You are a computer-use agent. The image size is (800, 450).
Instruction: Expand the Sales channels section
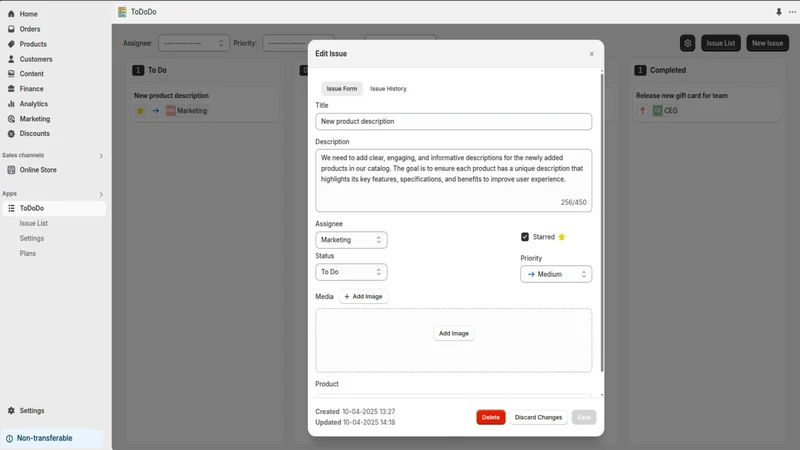[101, 156]
